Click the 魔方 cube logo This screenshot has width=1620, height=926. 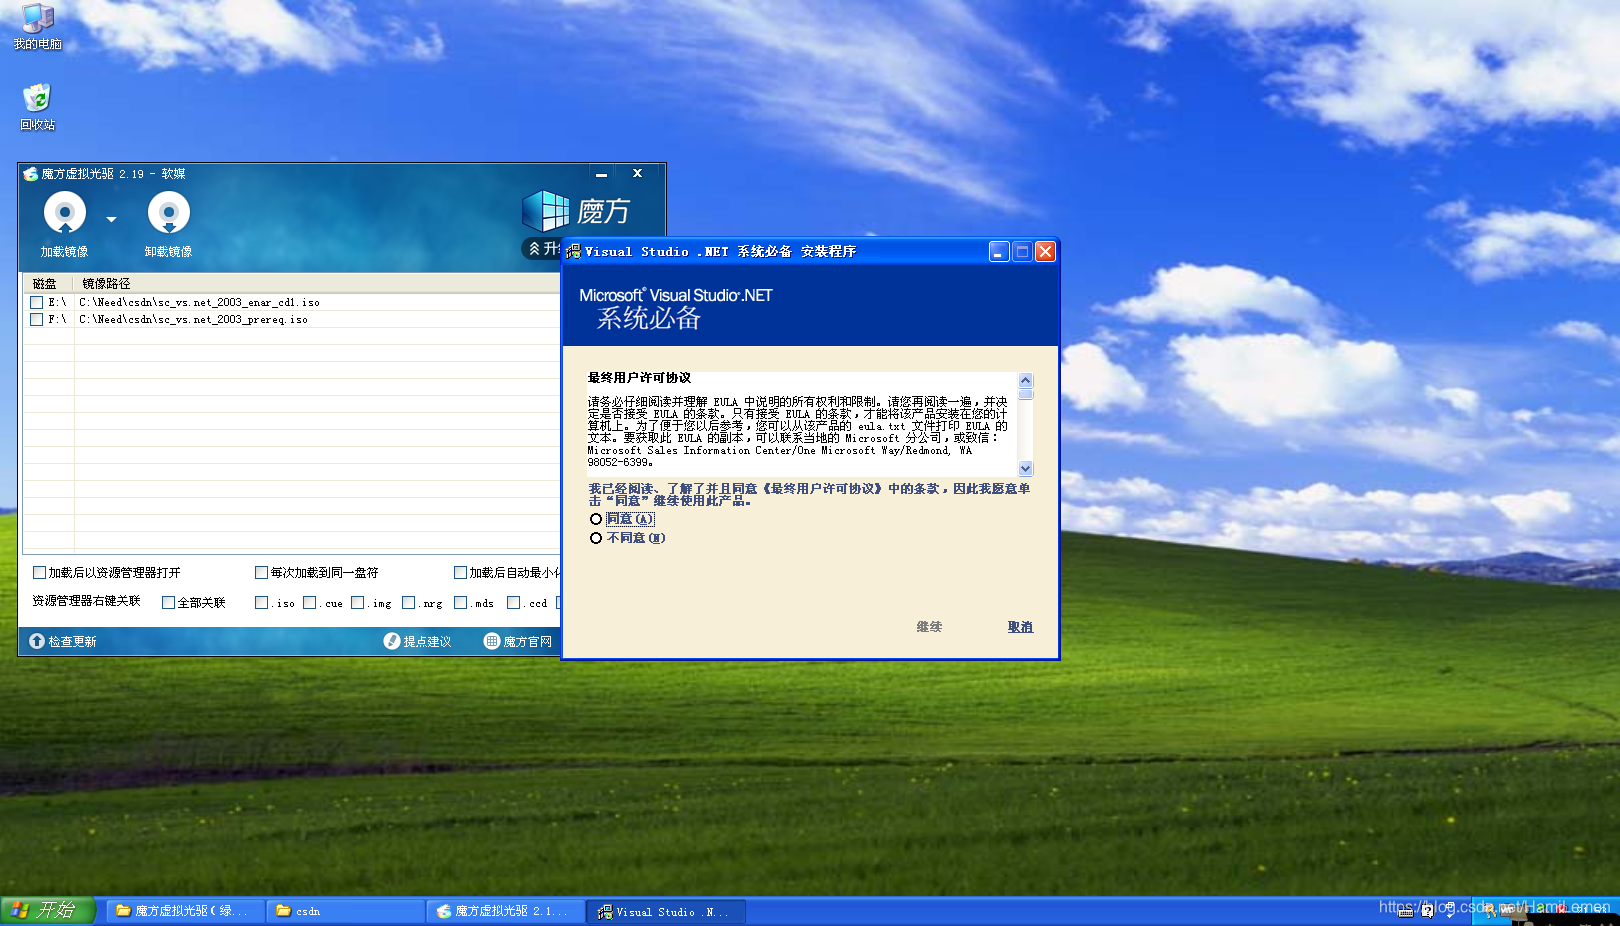(545, 211)
